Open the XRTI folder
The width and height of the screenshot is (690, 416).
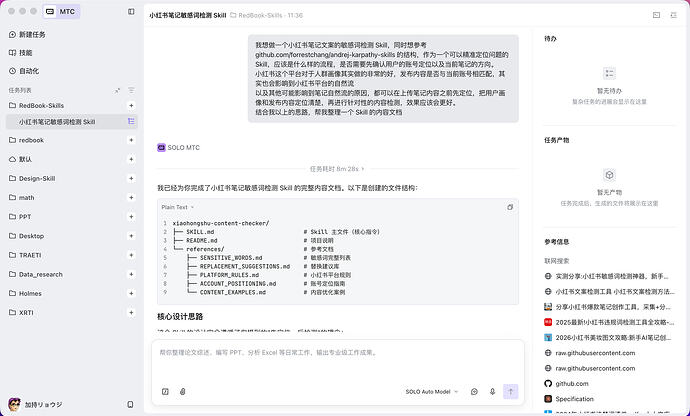21,313
